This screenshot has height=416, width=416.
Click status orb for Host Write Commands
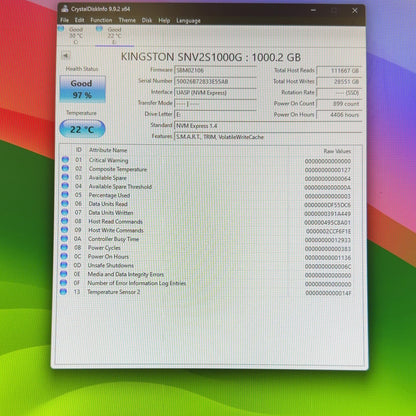pos(65,230)
